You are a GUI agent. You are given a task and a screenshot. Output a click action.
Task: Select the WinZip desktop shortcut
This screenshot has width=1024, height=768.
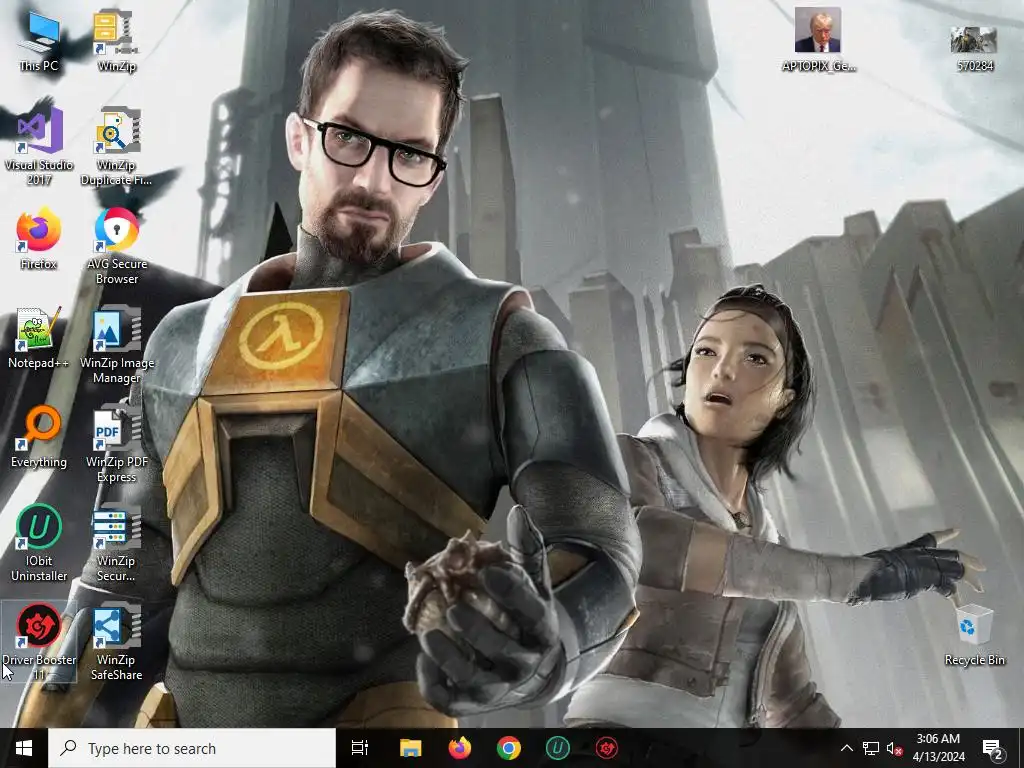point(116,40)
